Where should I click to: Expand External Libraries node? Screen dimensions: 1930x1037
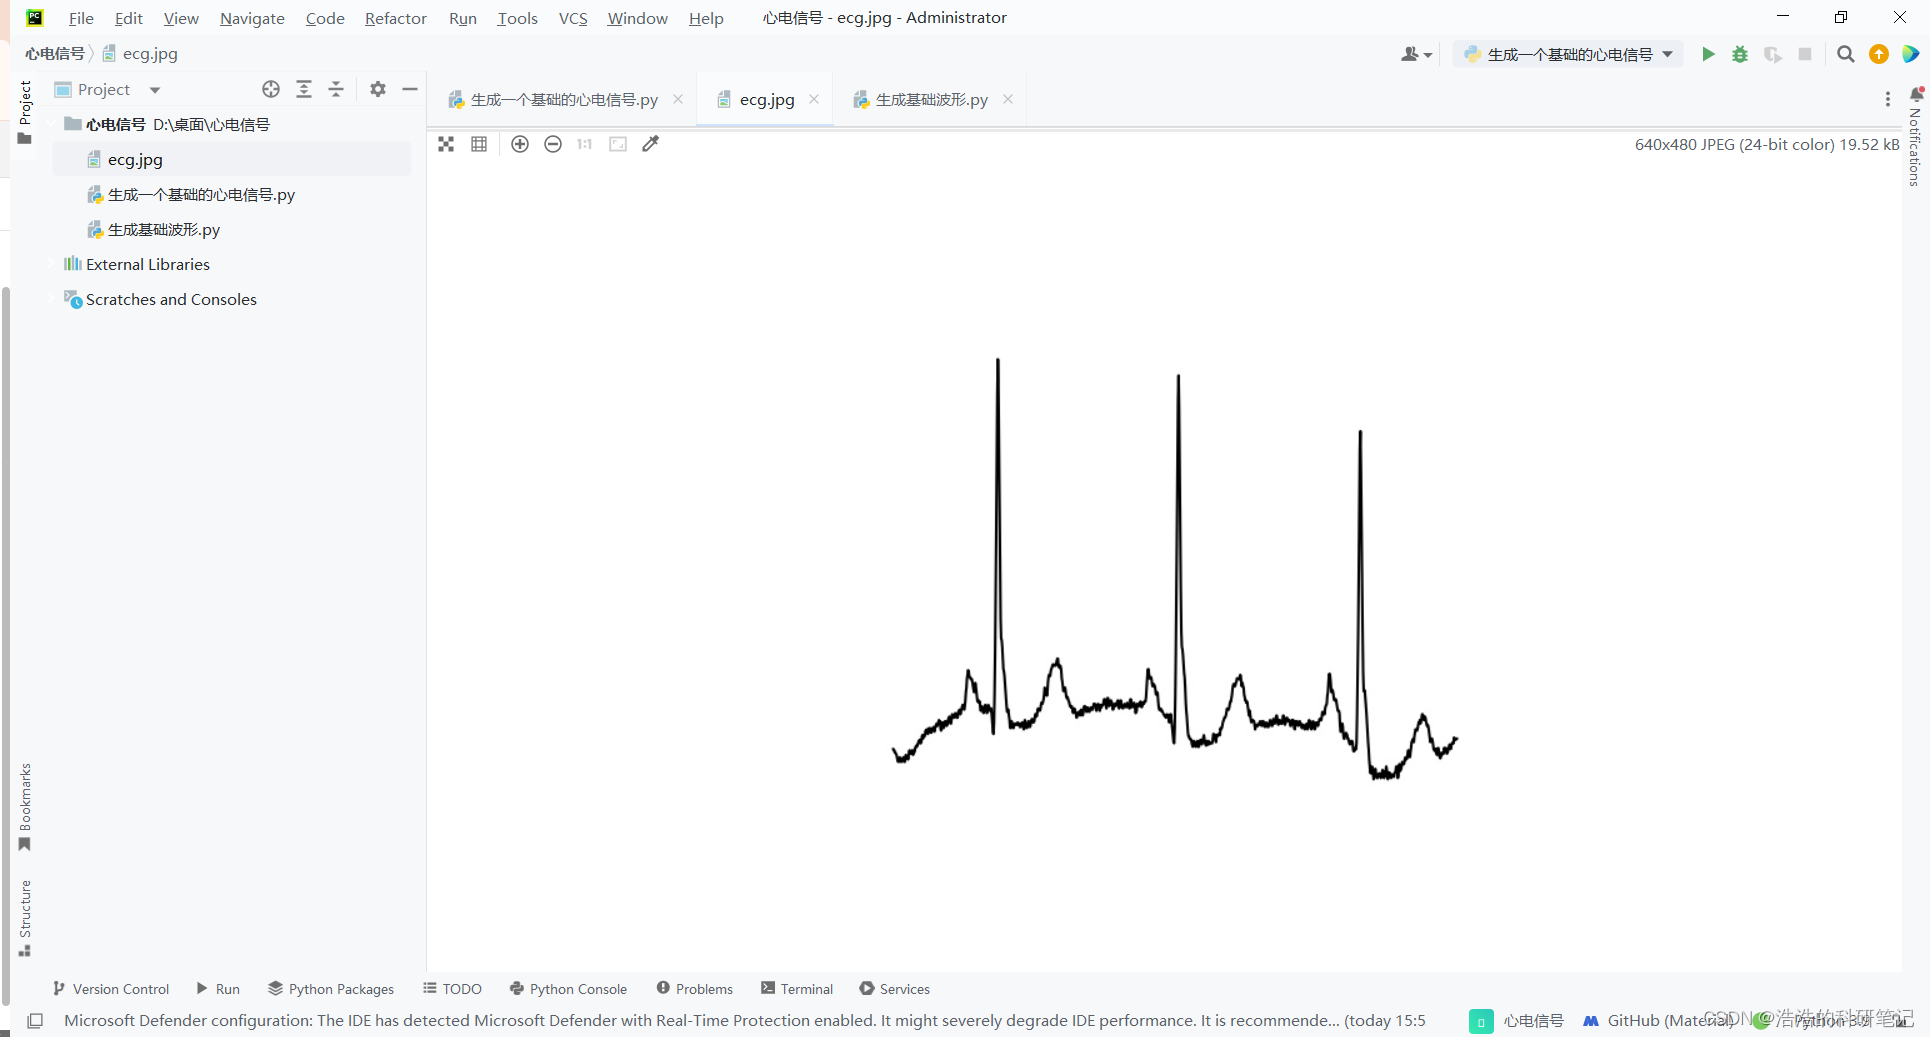[53, 264]
